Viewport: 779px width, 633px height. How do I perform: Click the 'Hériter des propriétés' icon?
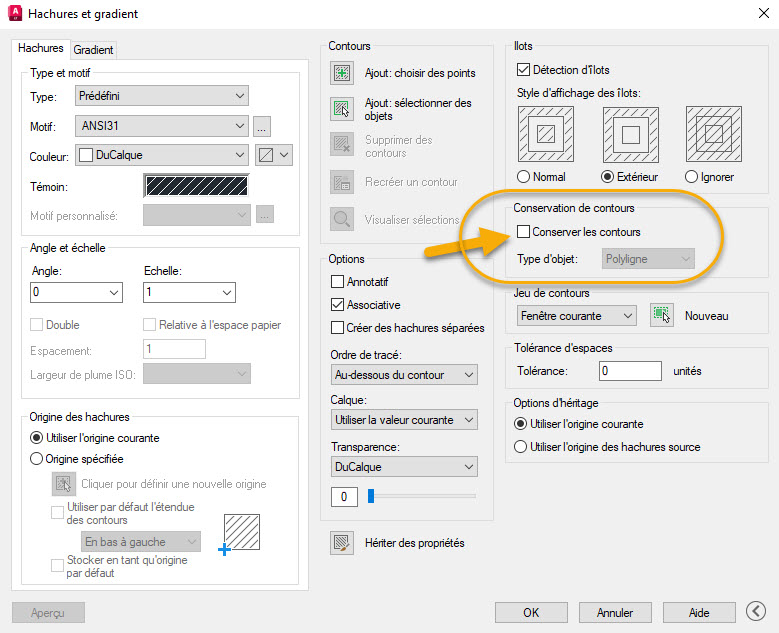pyautogui.click(x=342, y=543)
